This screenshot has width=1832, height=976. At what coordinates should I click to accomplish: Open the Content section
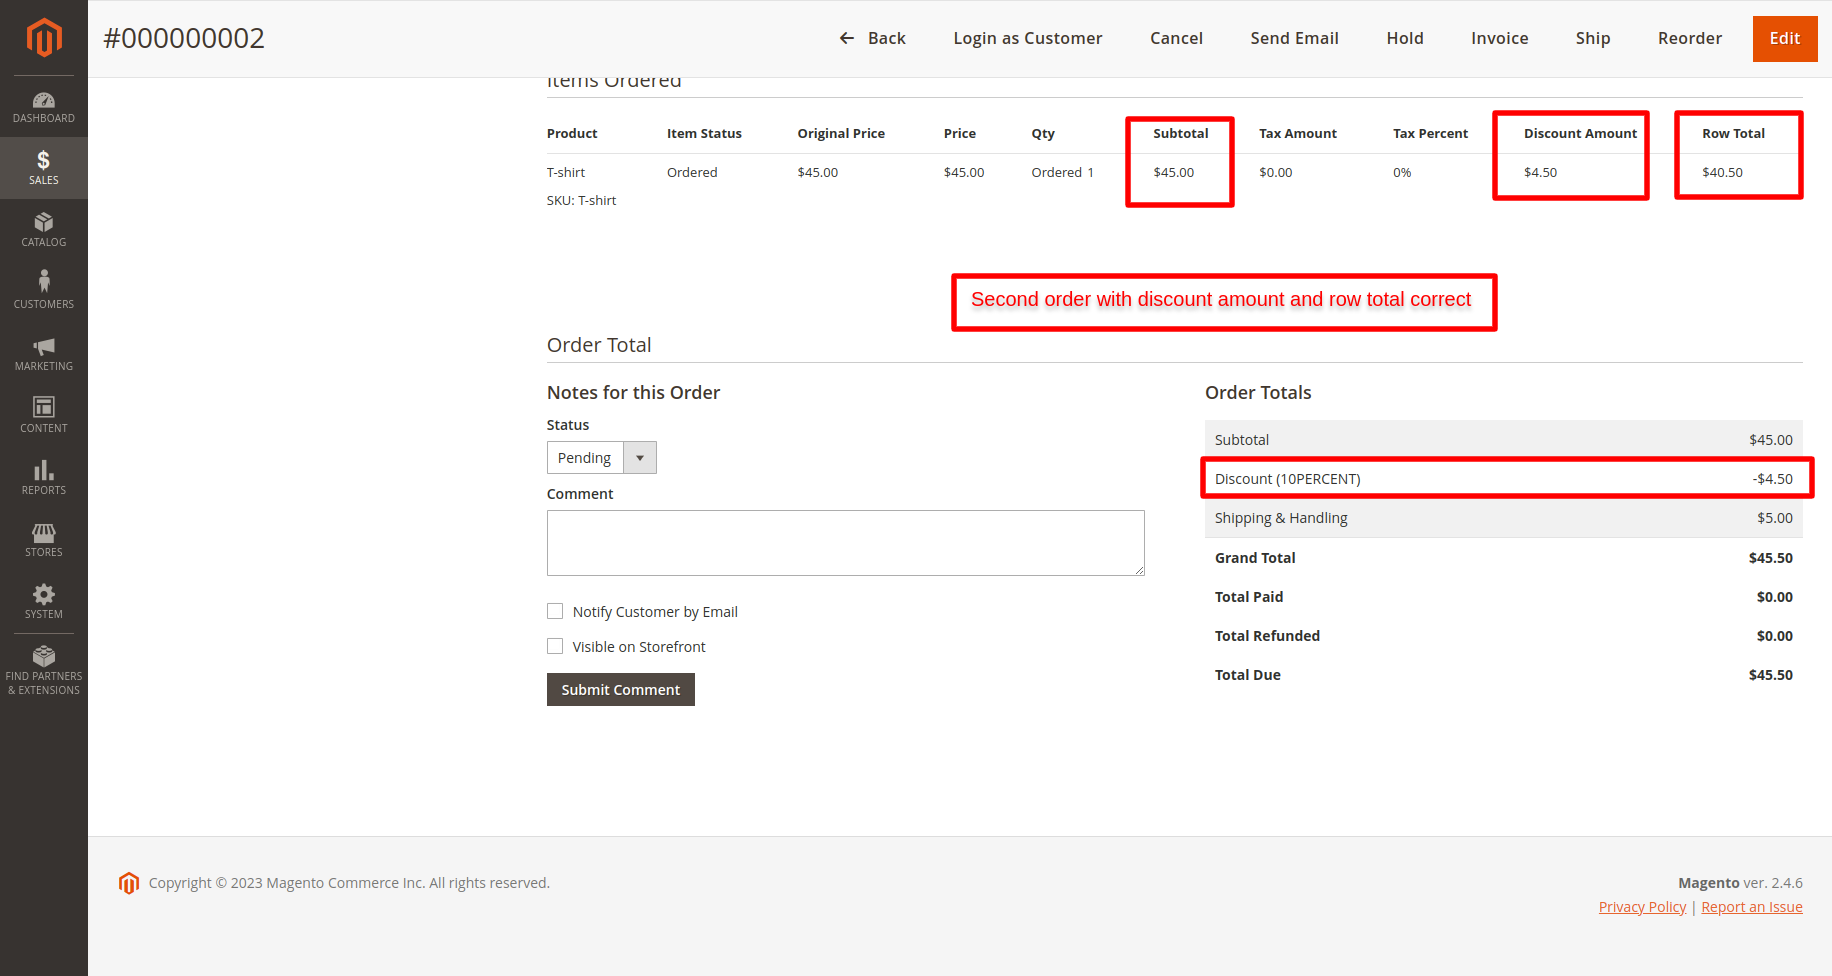43,414
